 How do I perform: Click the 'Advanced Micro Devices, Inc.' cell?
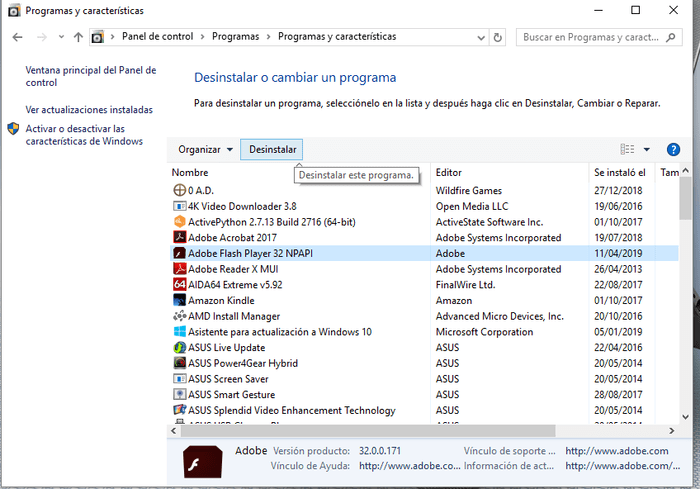coord(499,316)
